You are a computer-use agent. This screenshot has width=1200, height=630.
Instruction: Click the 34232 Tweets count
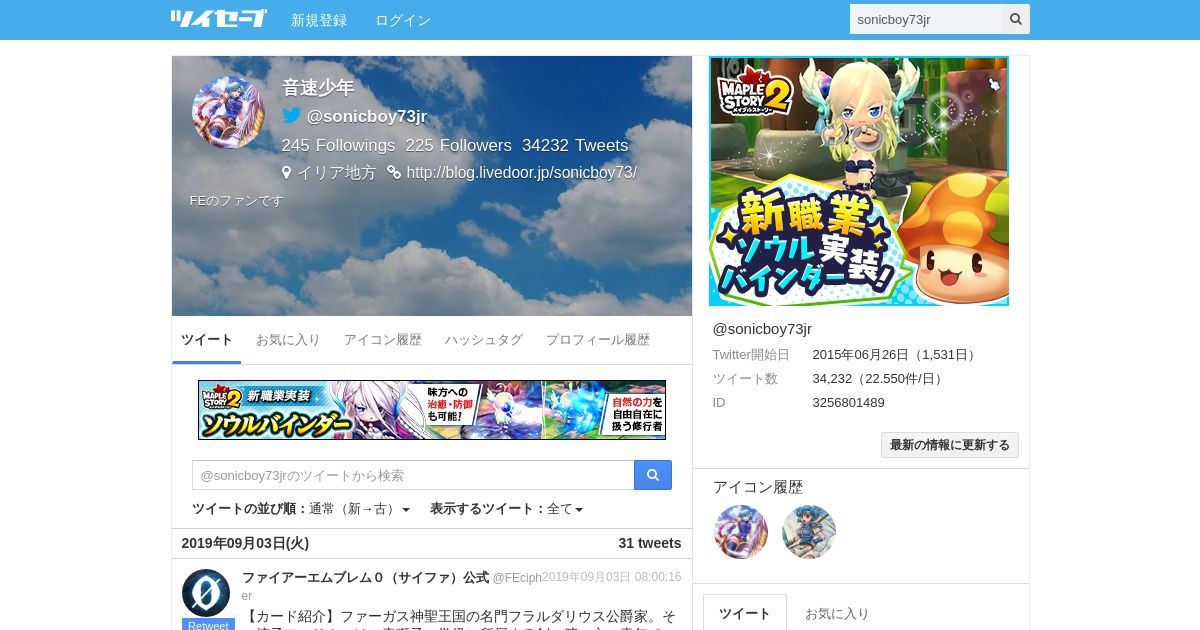point(575,145)
